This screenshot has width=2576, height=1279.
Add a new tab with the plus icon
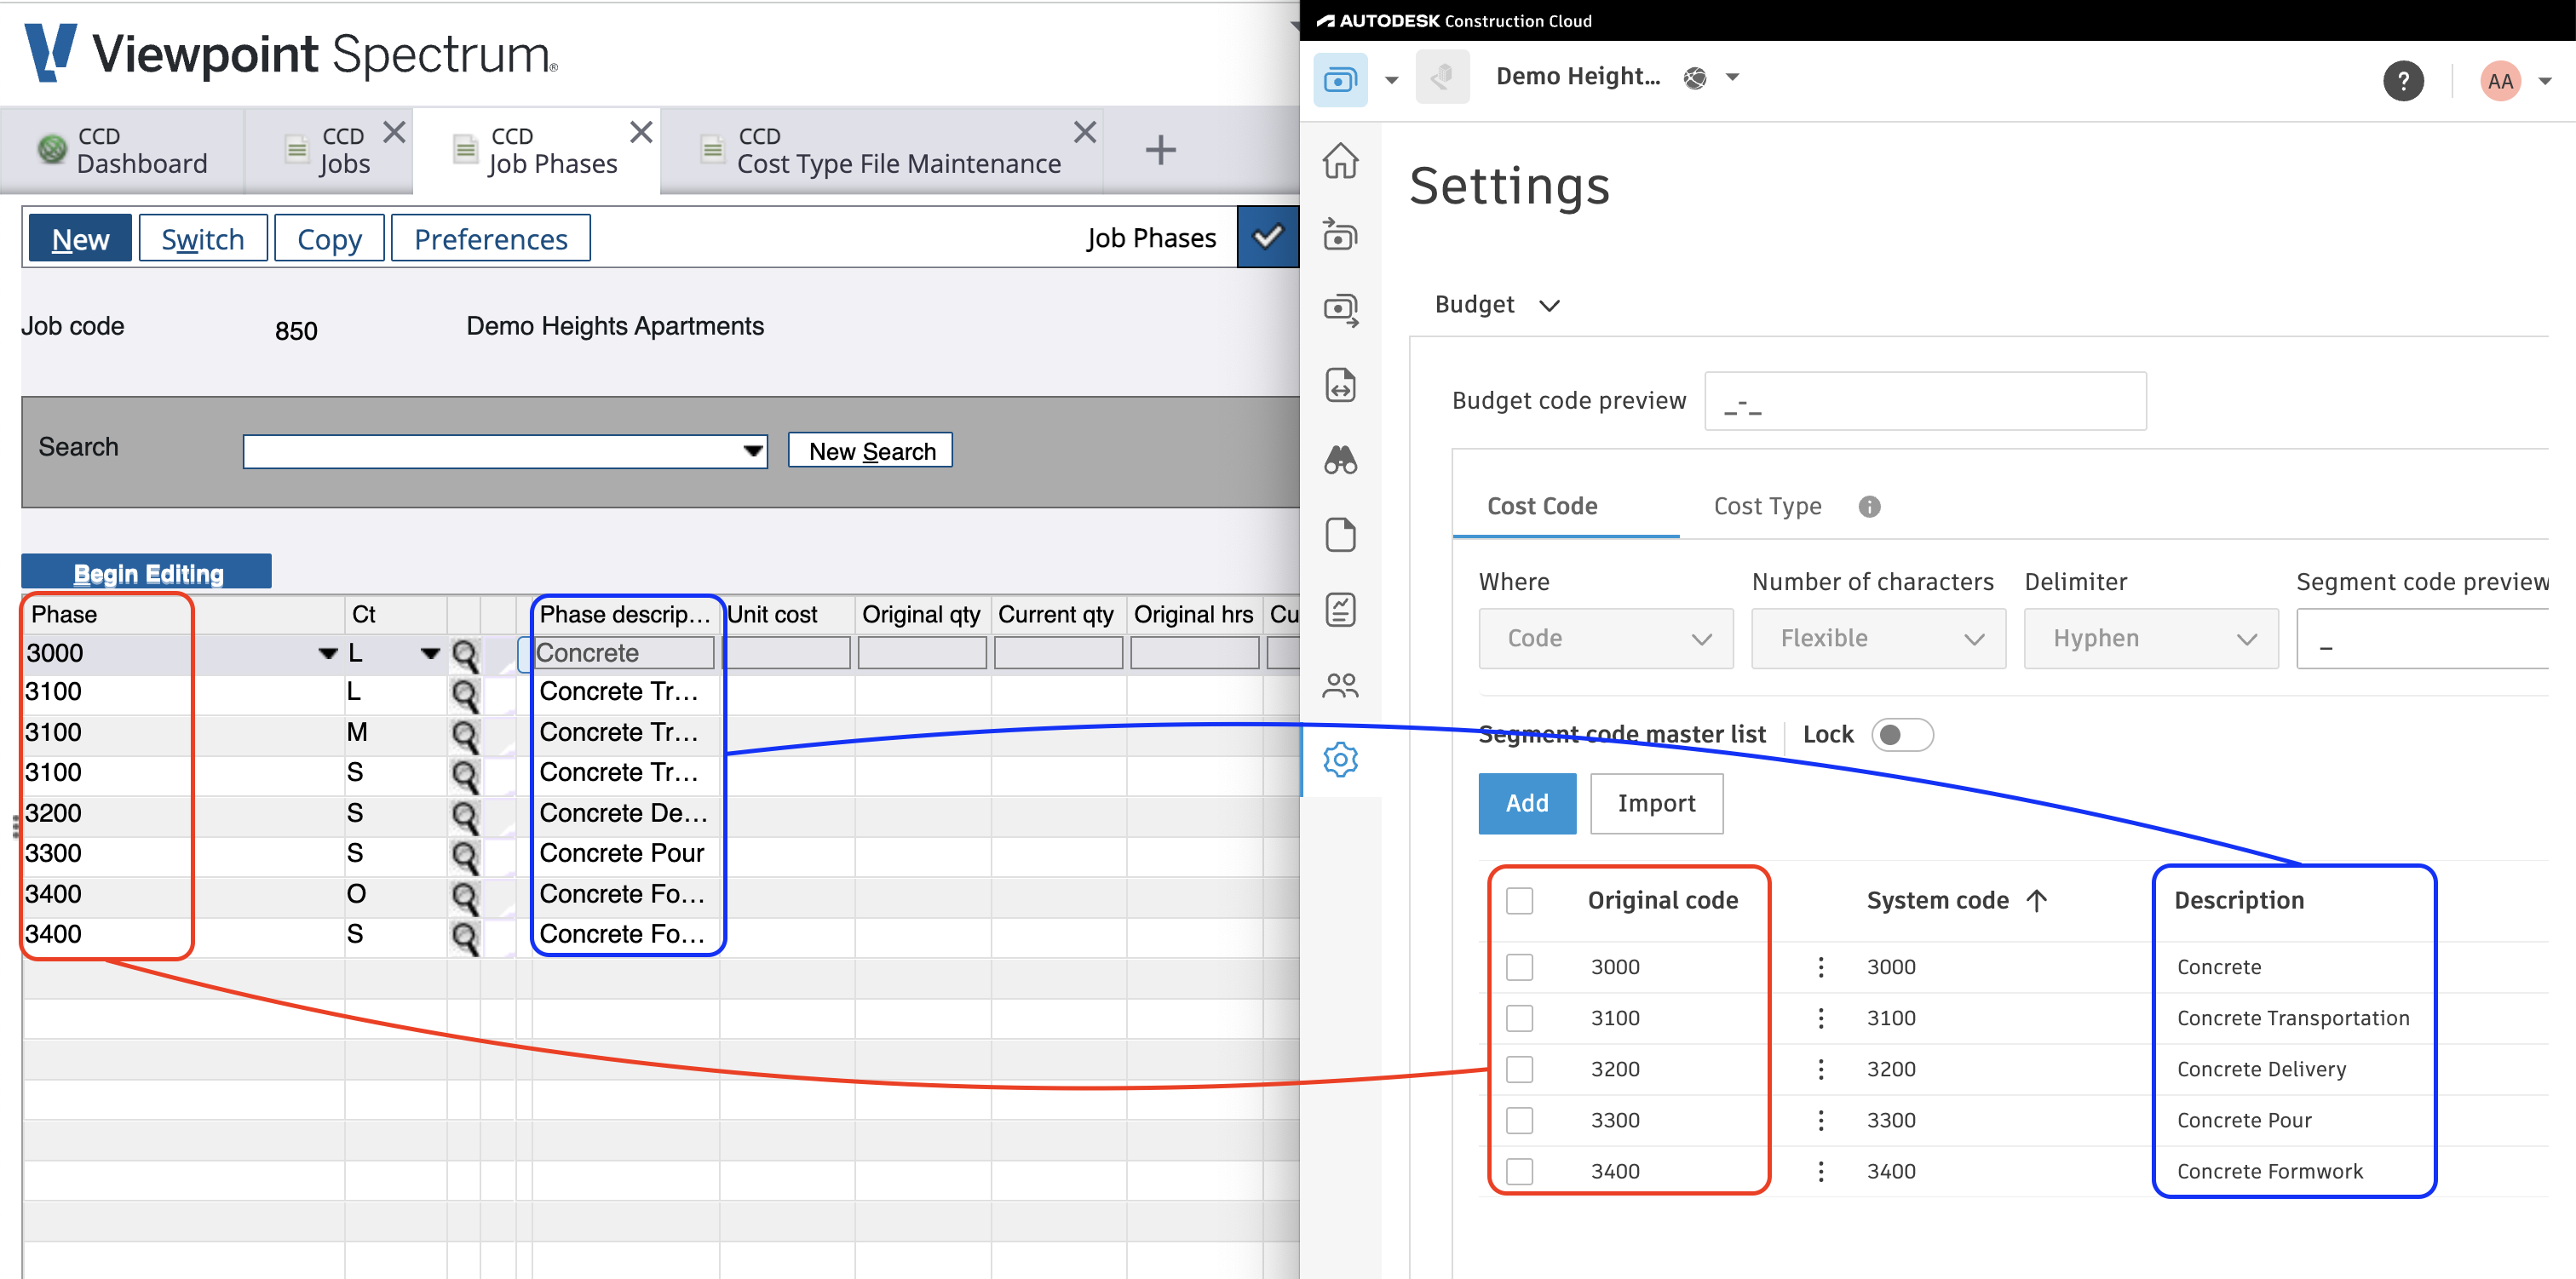[1160, 150]
